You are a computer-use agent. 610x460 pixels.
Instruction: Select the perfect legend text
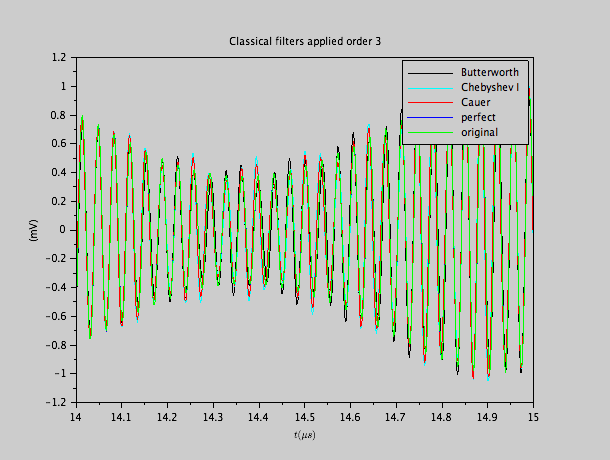[477, 116]
